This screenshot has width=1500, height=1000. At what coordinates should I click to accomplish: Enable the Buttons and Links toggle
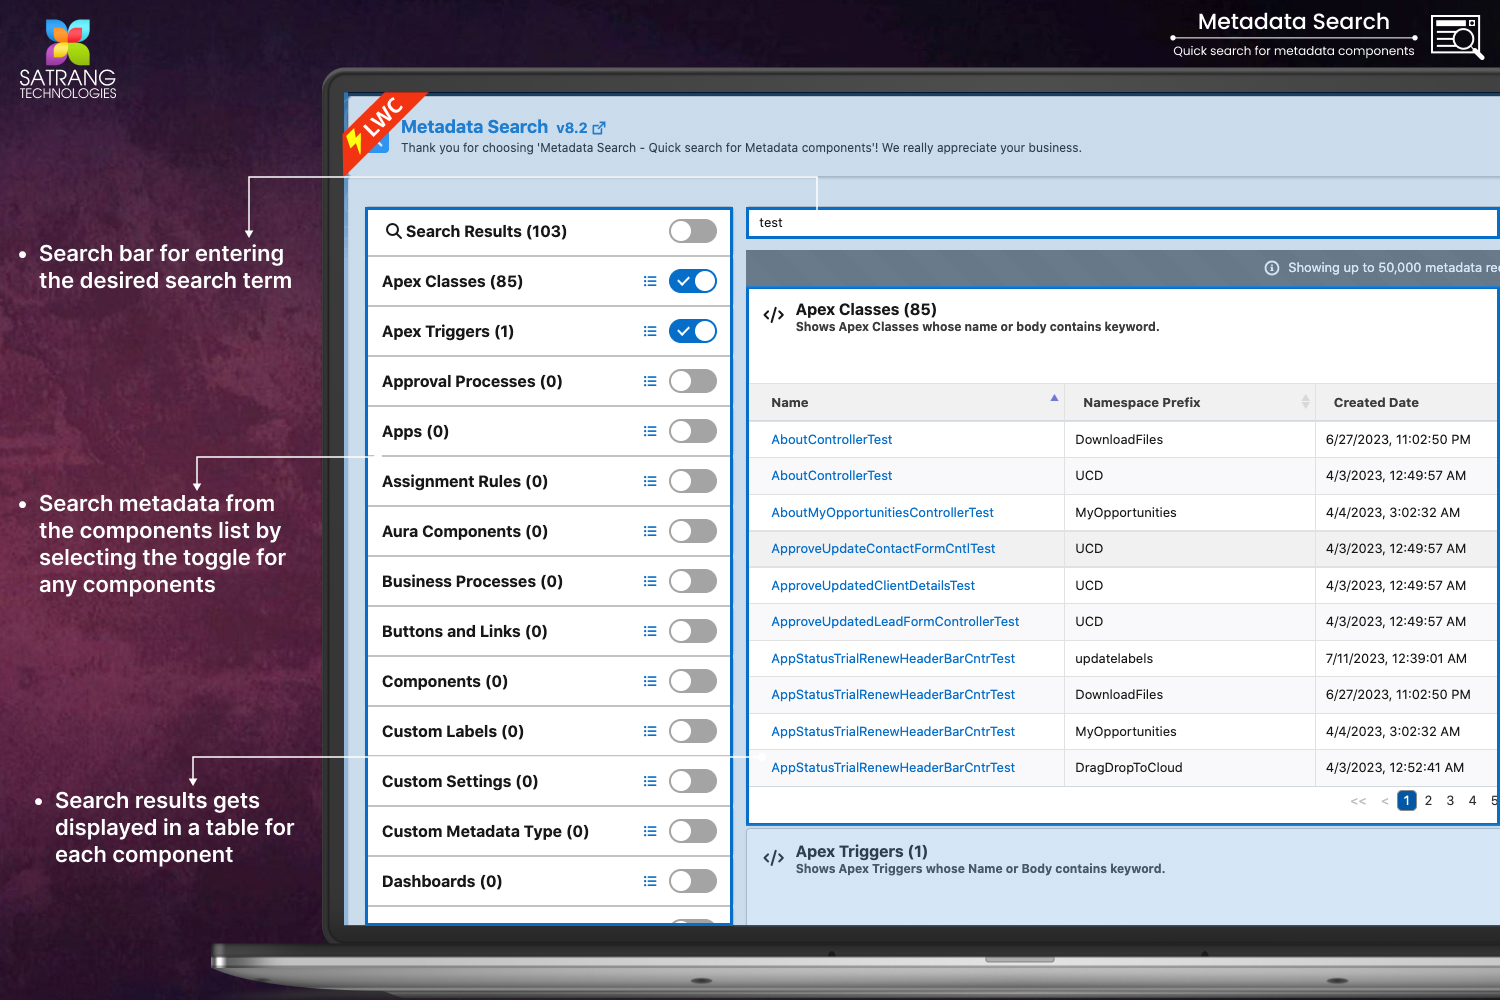point(693,631)
